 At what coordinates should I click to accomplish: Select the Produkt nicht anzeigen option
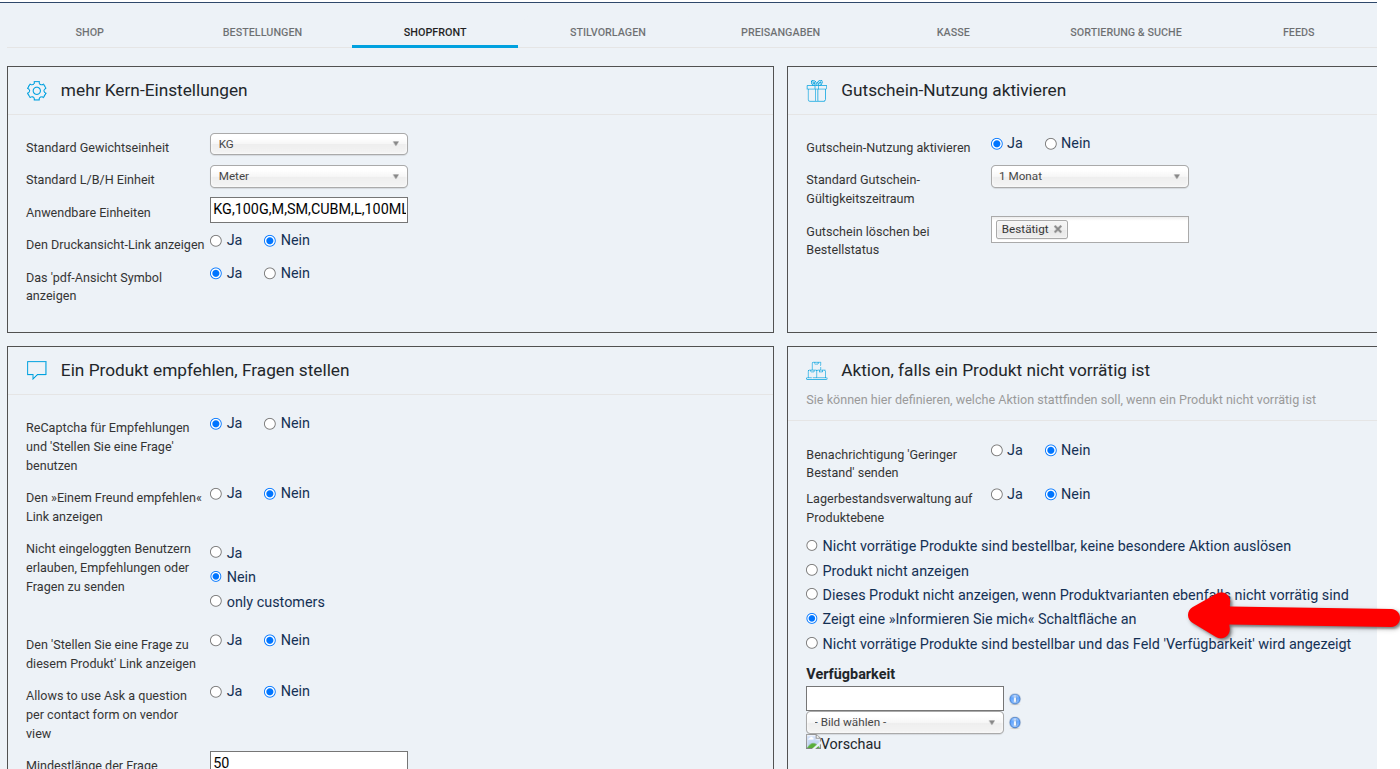[812, 571]
